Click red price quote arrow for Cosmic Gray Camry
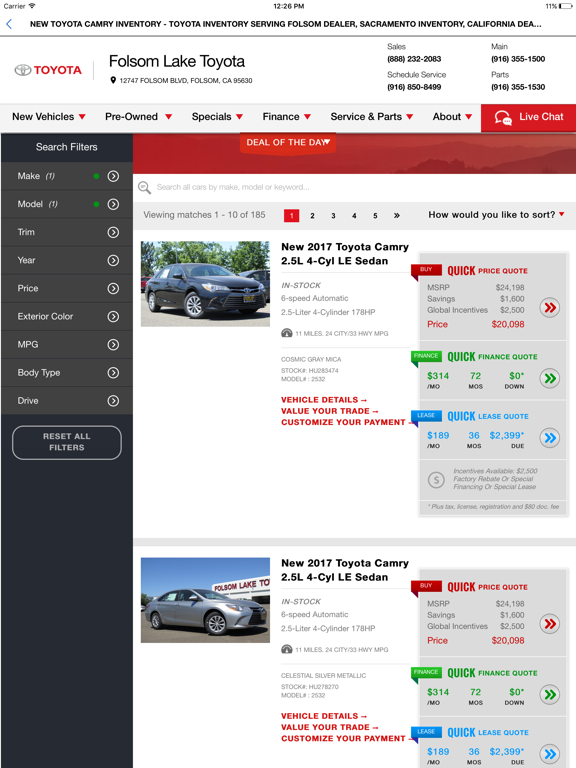 pyautogui.click(x=550, y=308)
